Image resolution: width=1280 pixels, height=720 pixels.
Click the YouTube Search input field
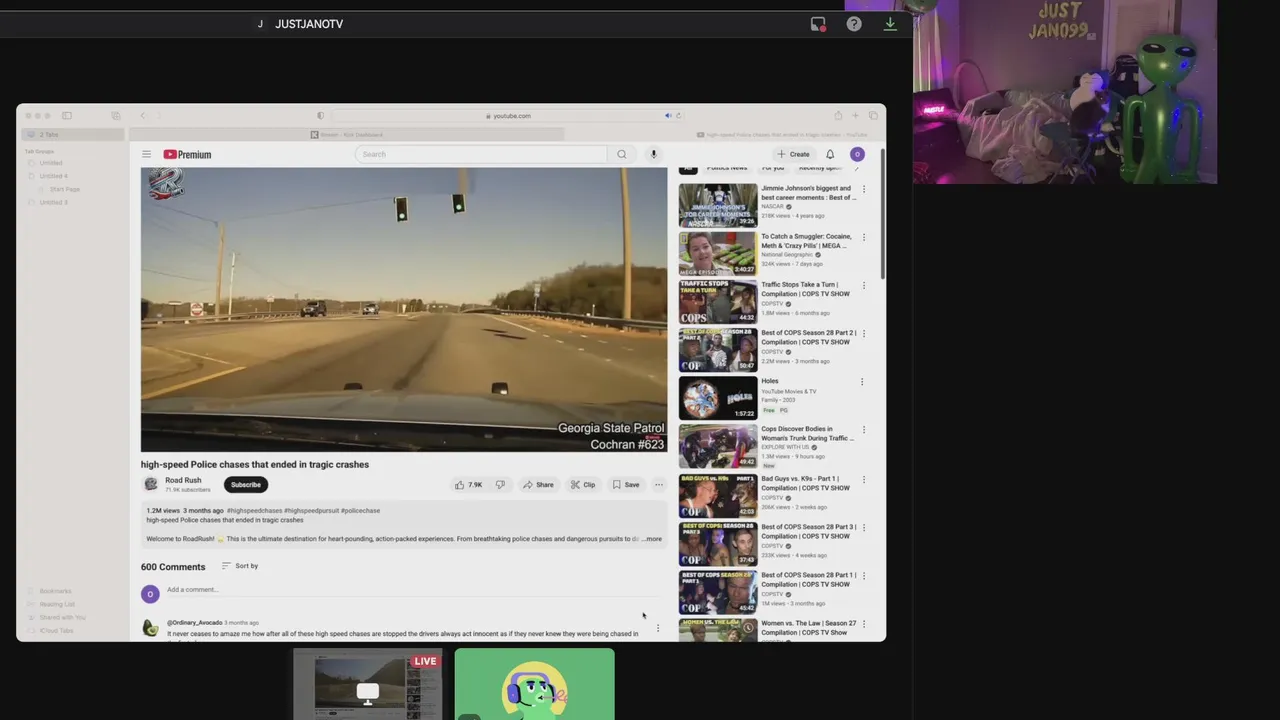tap(481, 154)
